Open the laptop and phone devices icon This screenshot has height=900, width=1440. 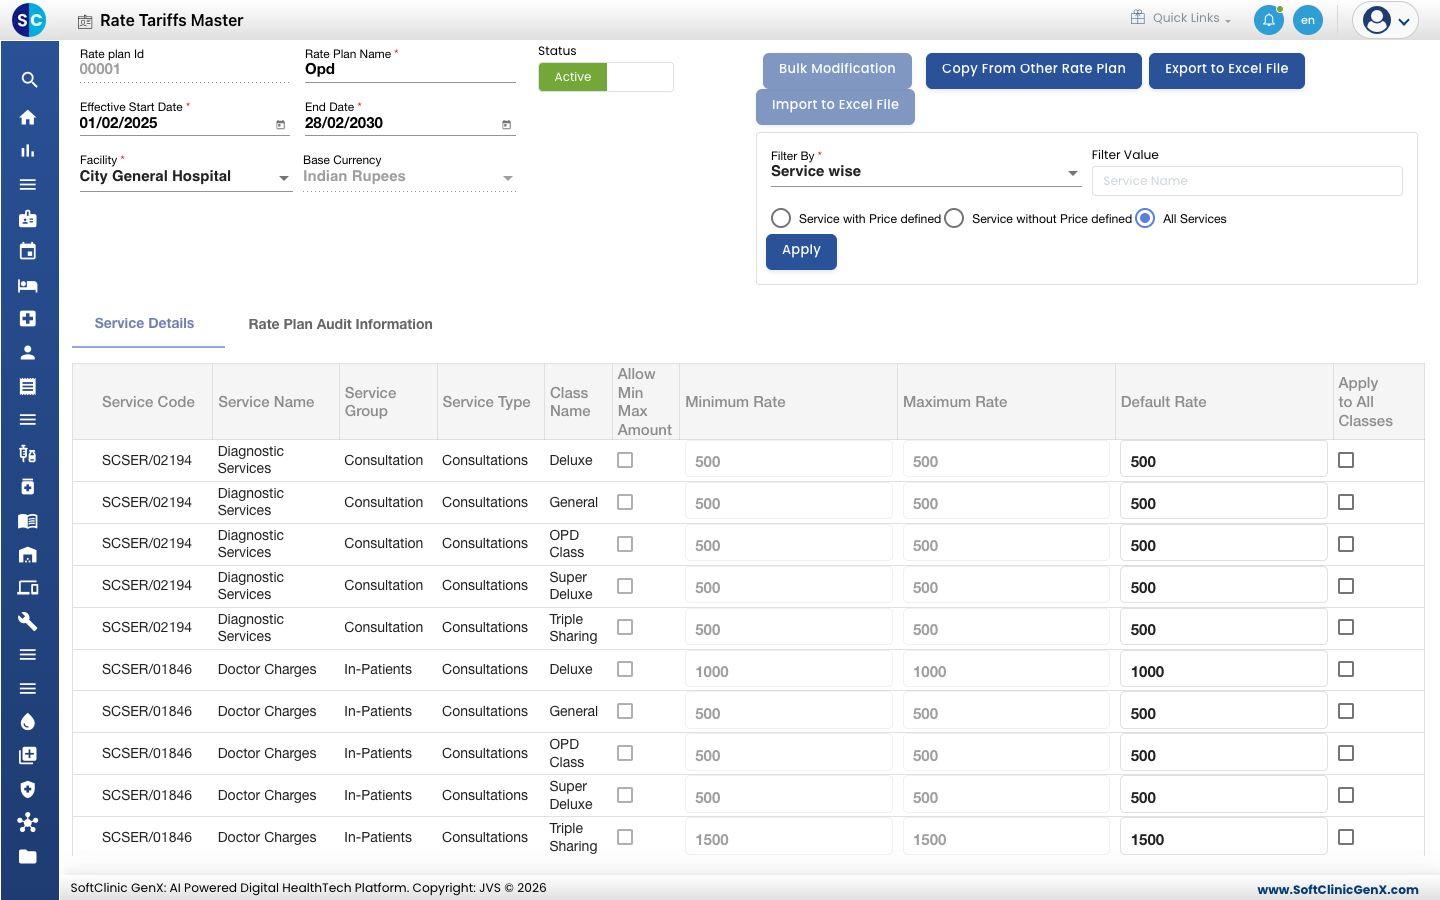point(28,587)
